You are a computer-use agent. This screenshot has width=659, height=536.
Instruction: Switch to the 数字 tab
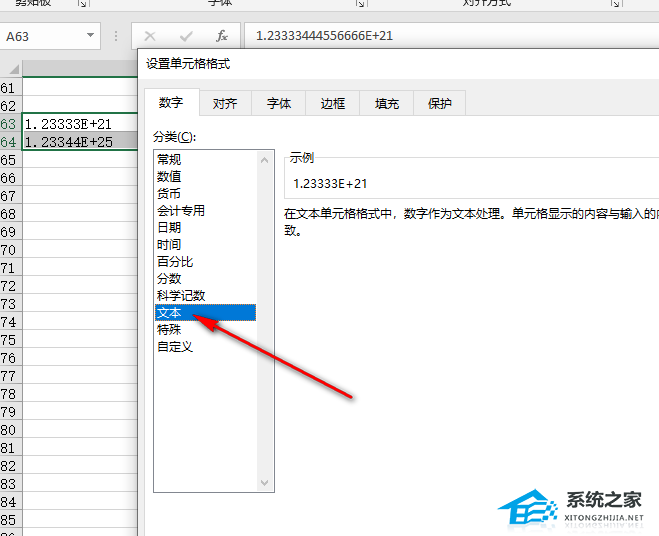click(x=171, y=103)
